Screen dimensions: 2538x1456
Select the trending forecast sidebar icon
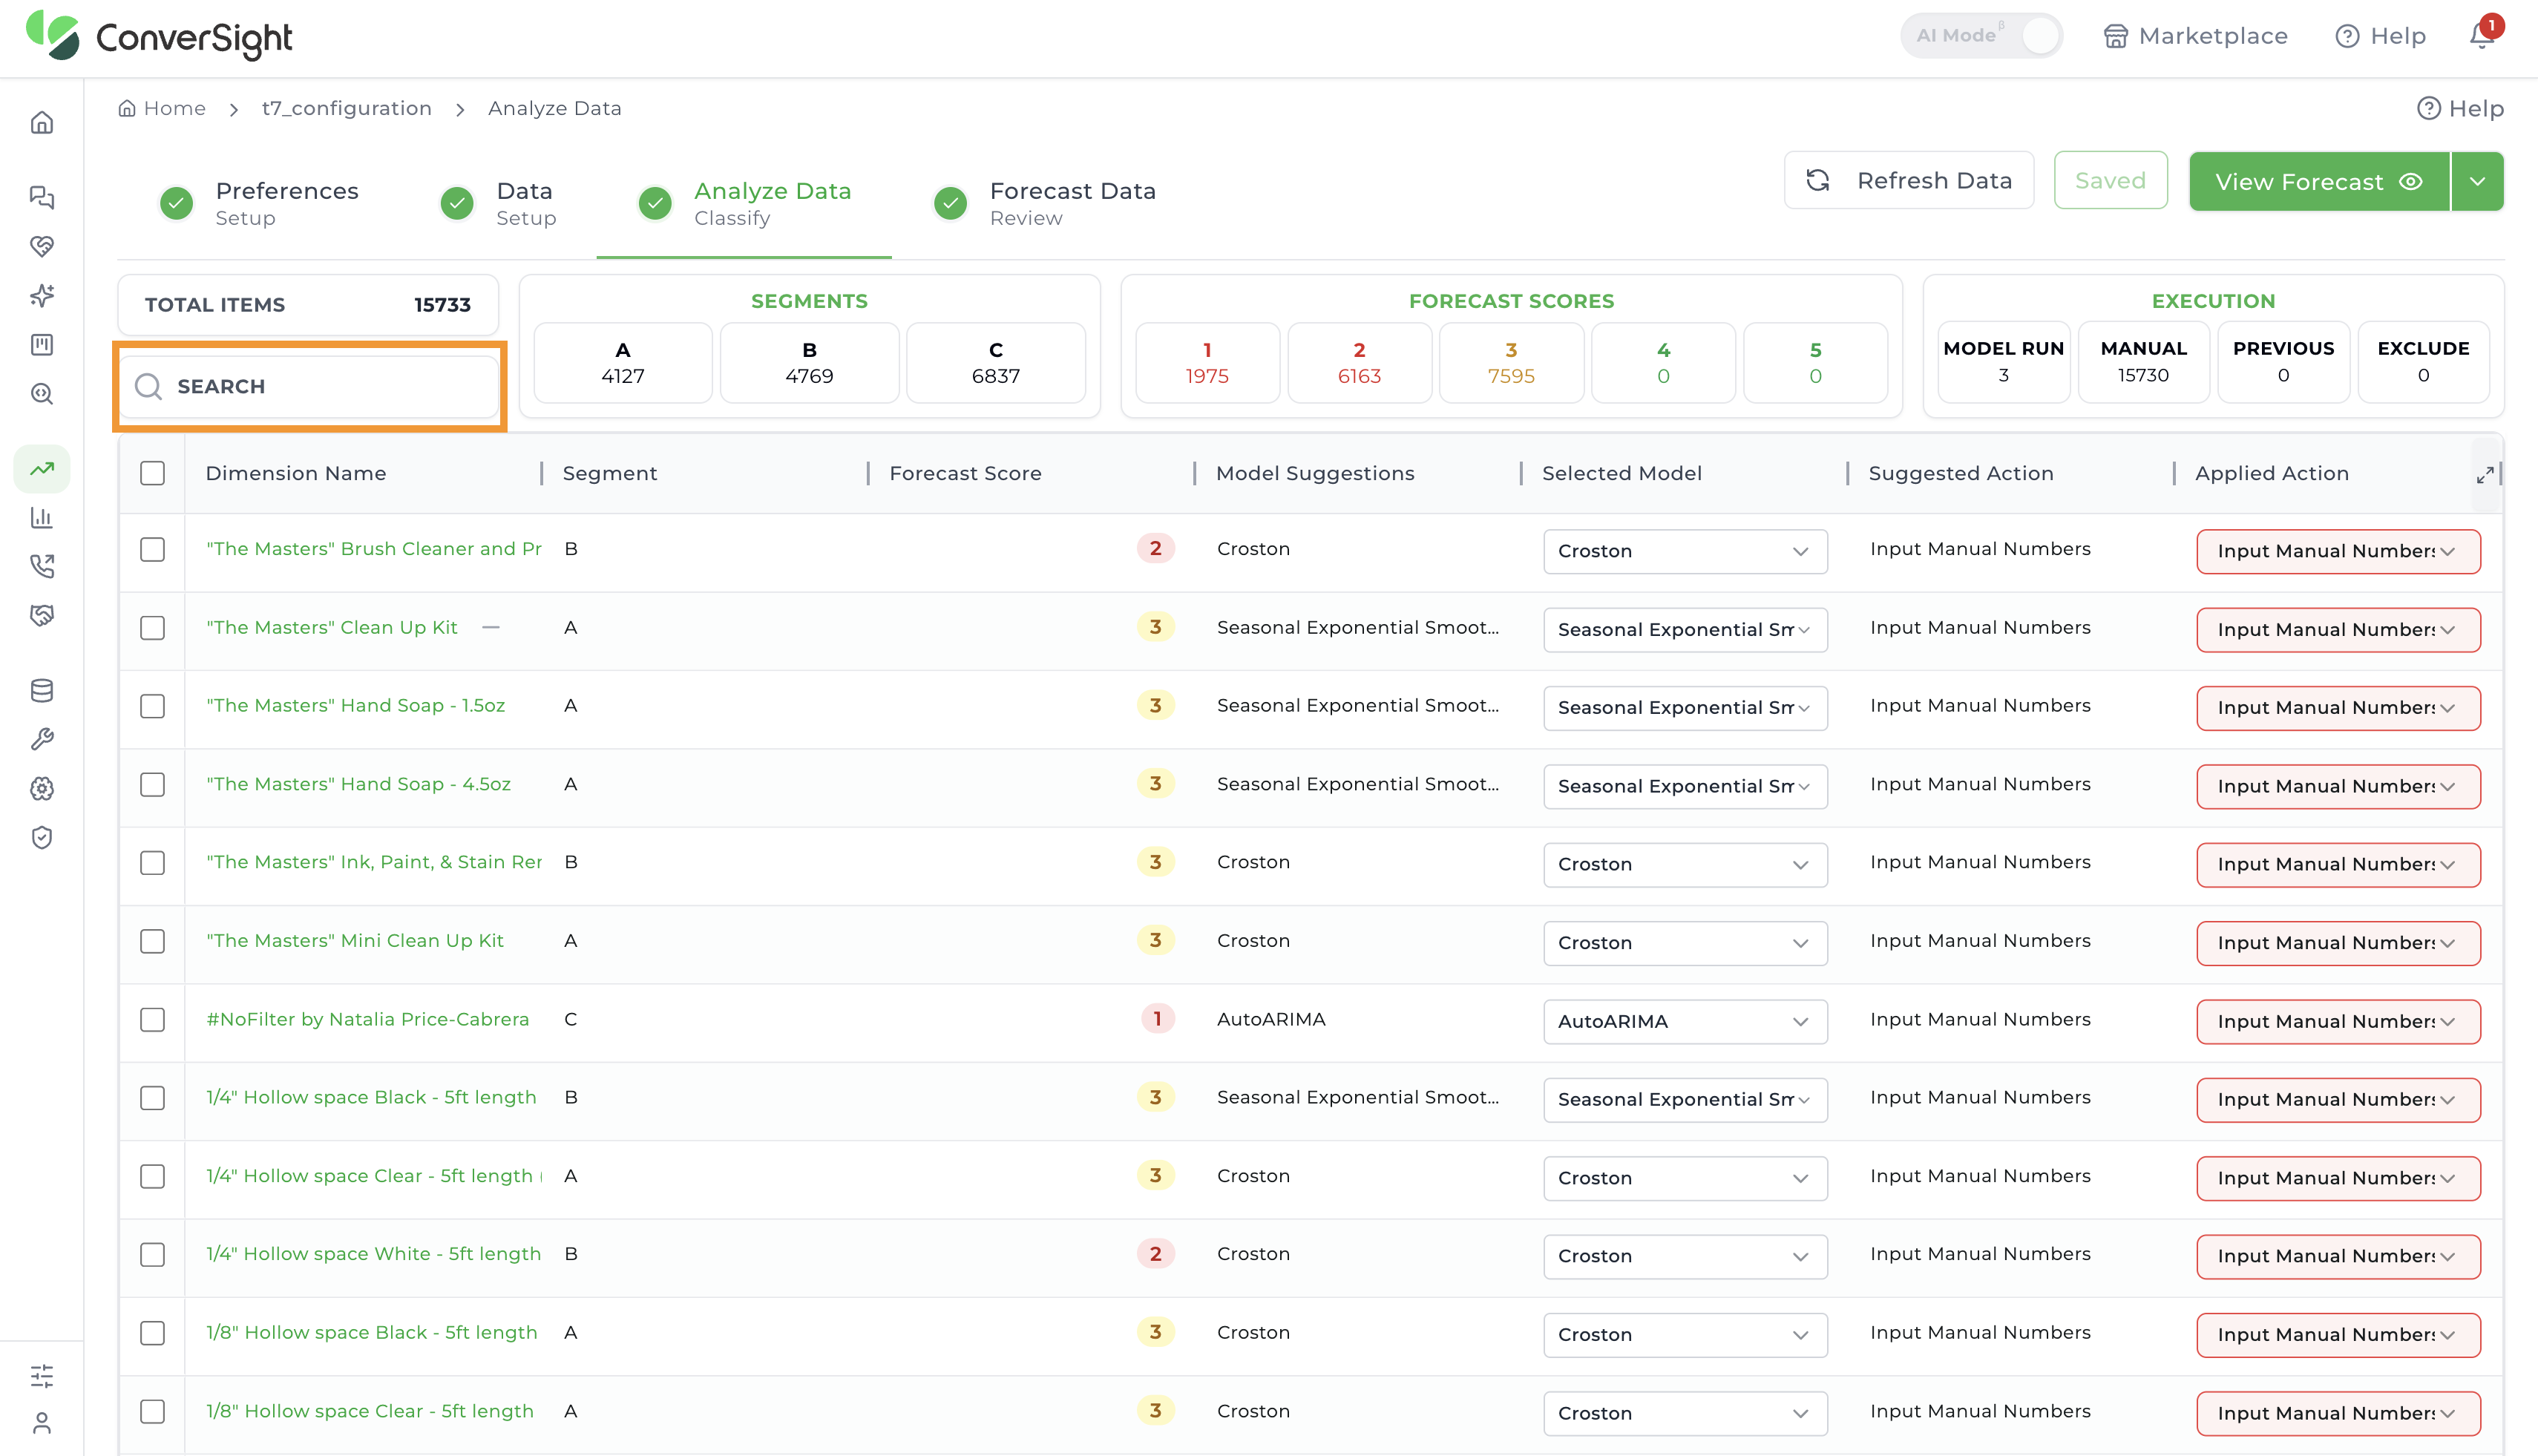[42, 469]
